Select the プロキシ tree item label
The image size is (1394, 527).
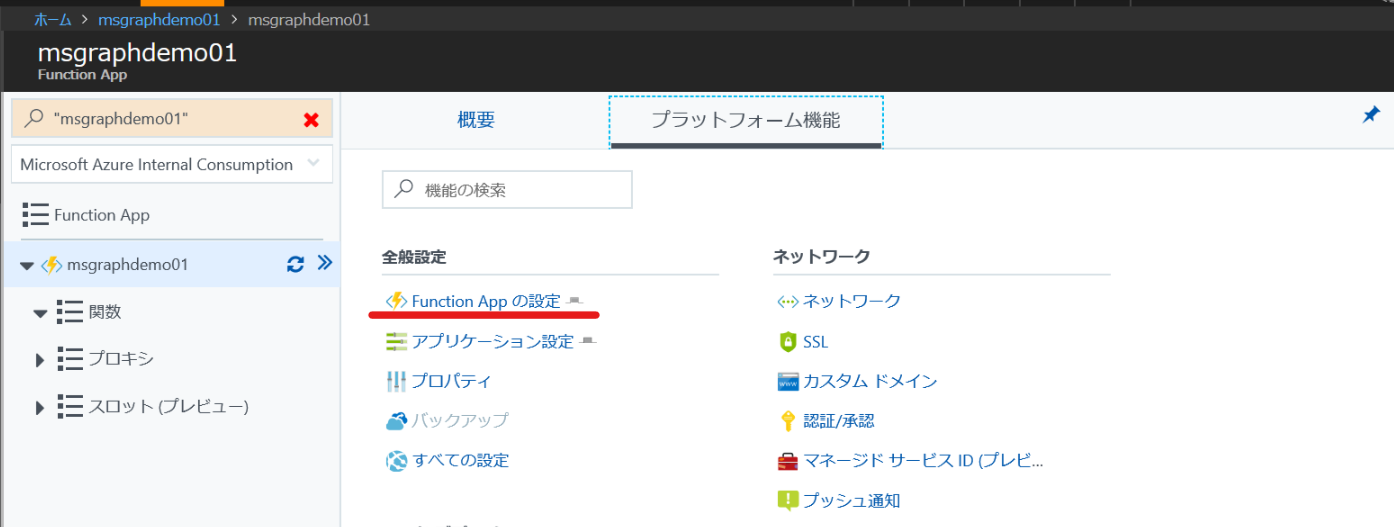(x=121, y=359)
